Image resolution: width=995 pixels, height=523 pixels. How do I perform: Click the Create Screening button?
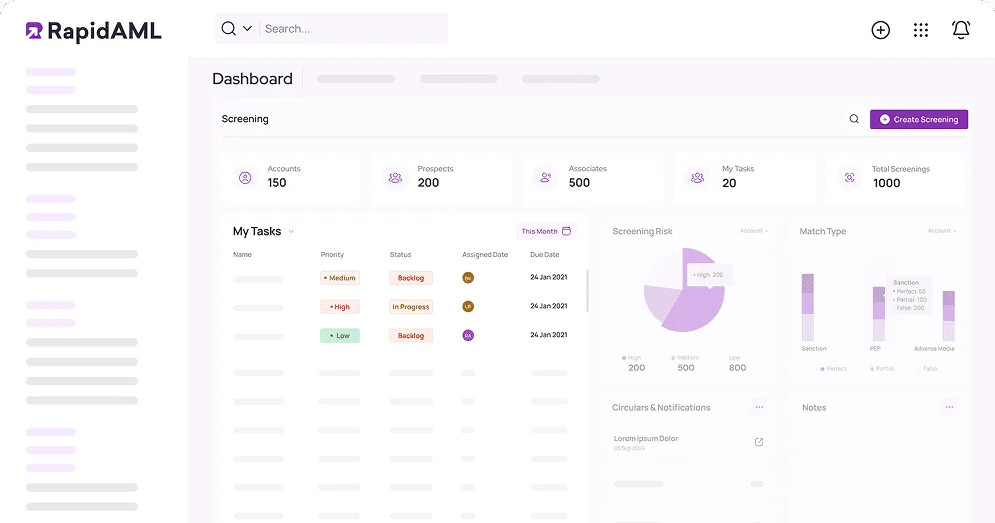pyautogui.click(x=918, y=119)
